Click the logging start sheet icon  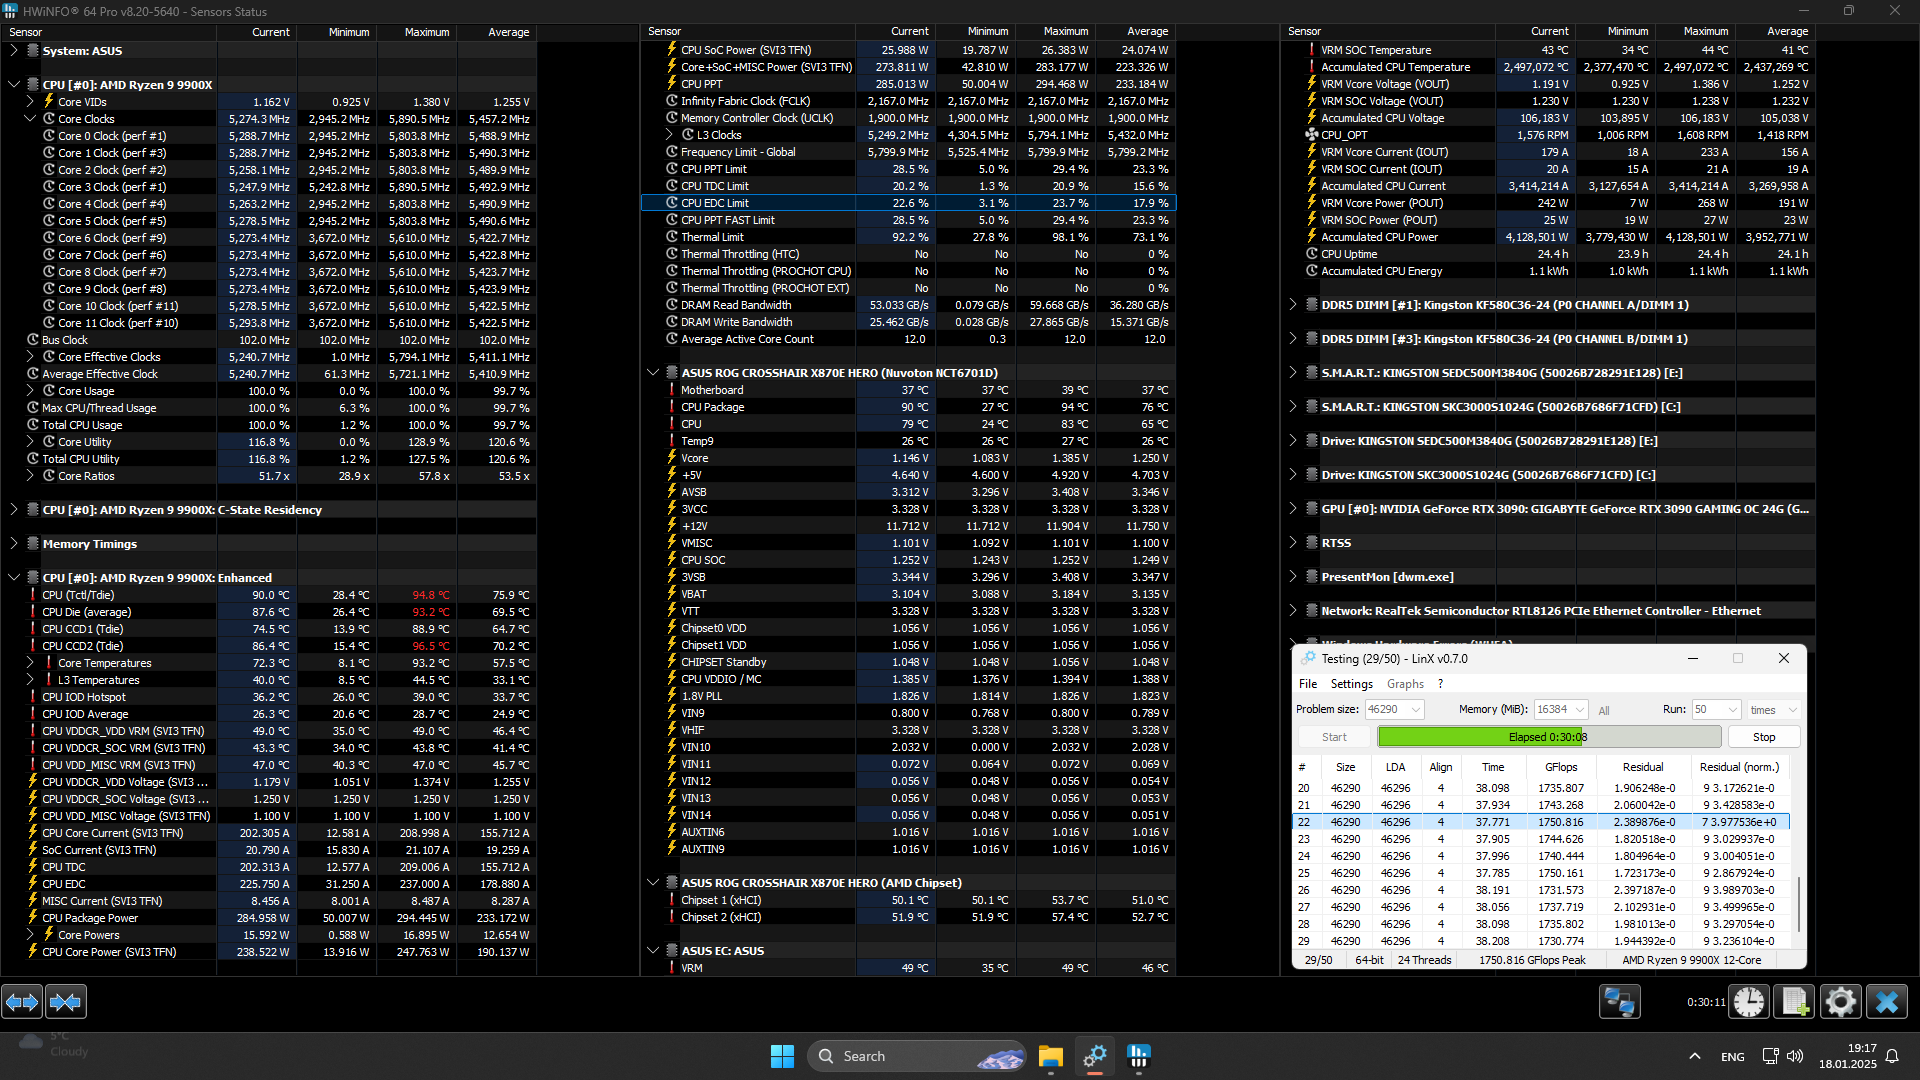(1794, 1001)
